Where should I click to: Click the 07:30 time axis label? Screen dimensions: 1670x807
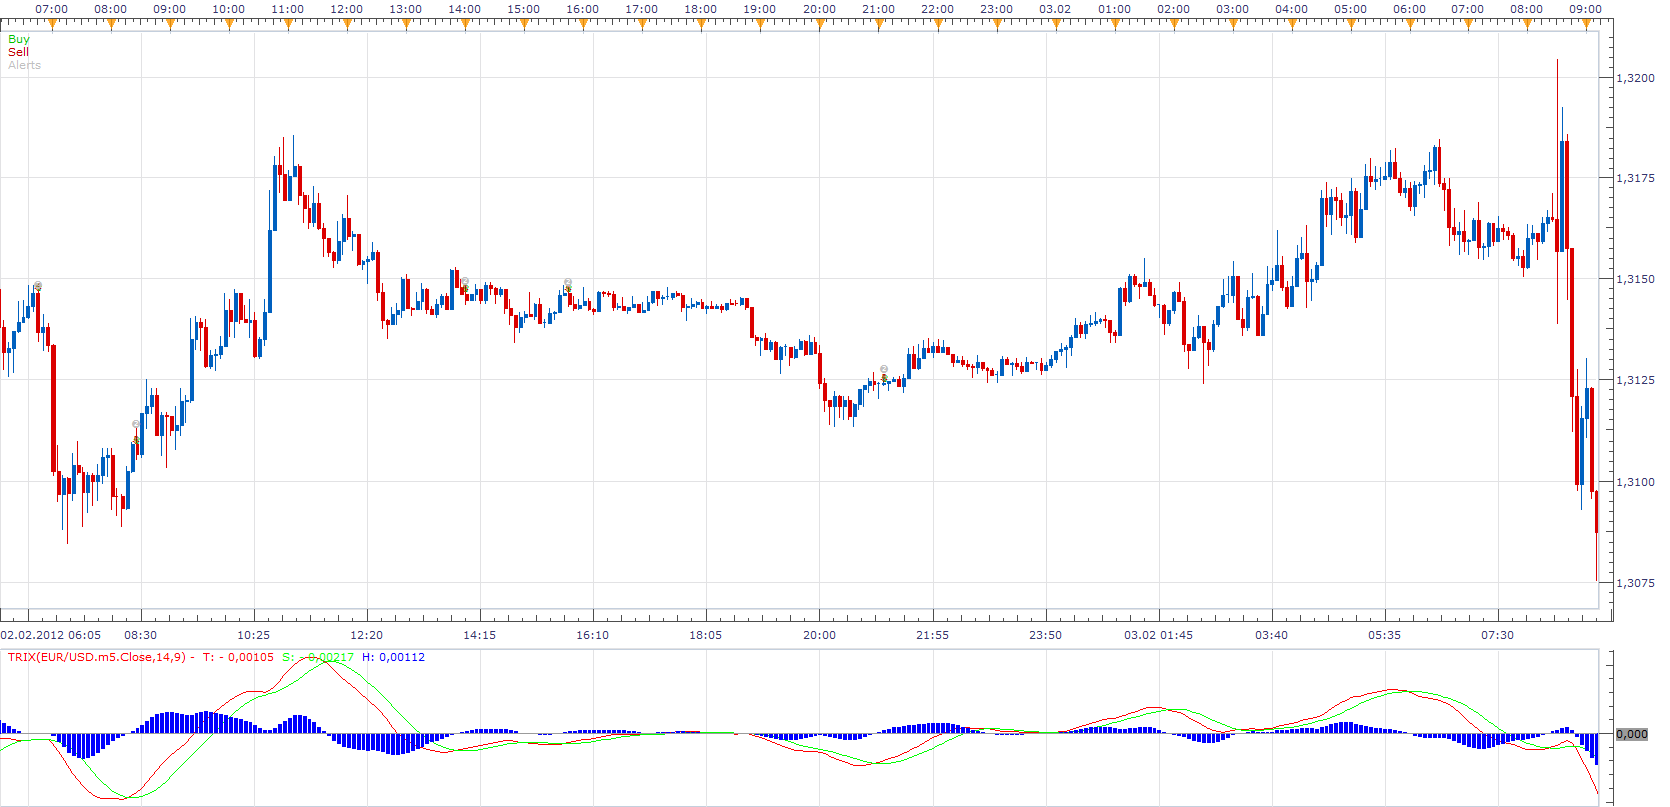(x=1498, y=635)
